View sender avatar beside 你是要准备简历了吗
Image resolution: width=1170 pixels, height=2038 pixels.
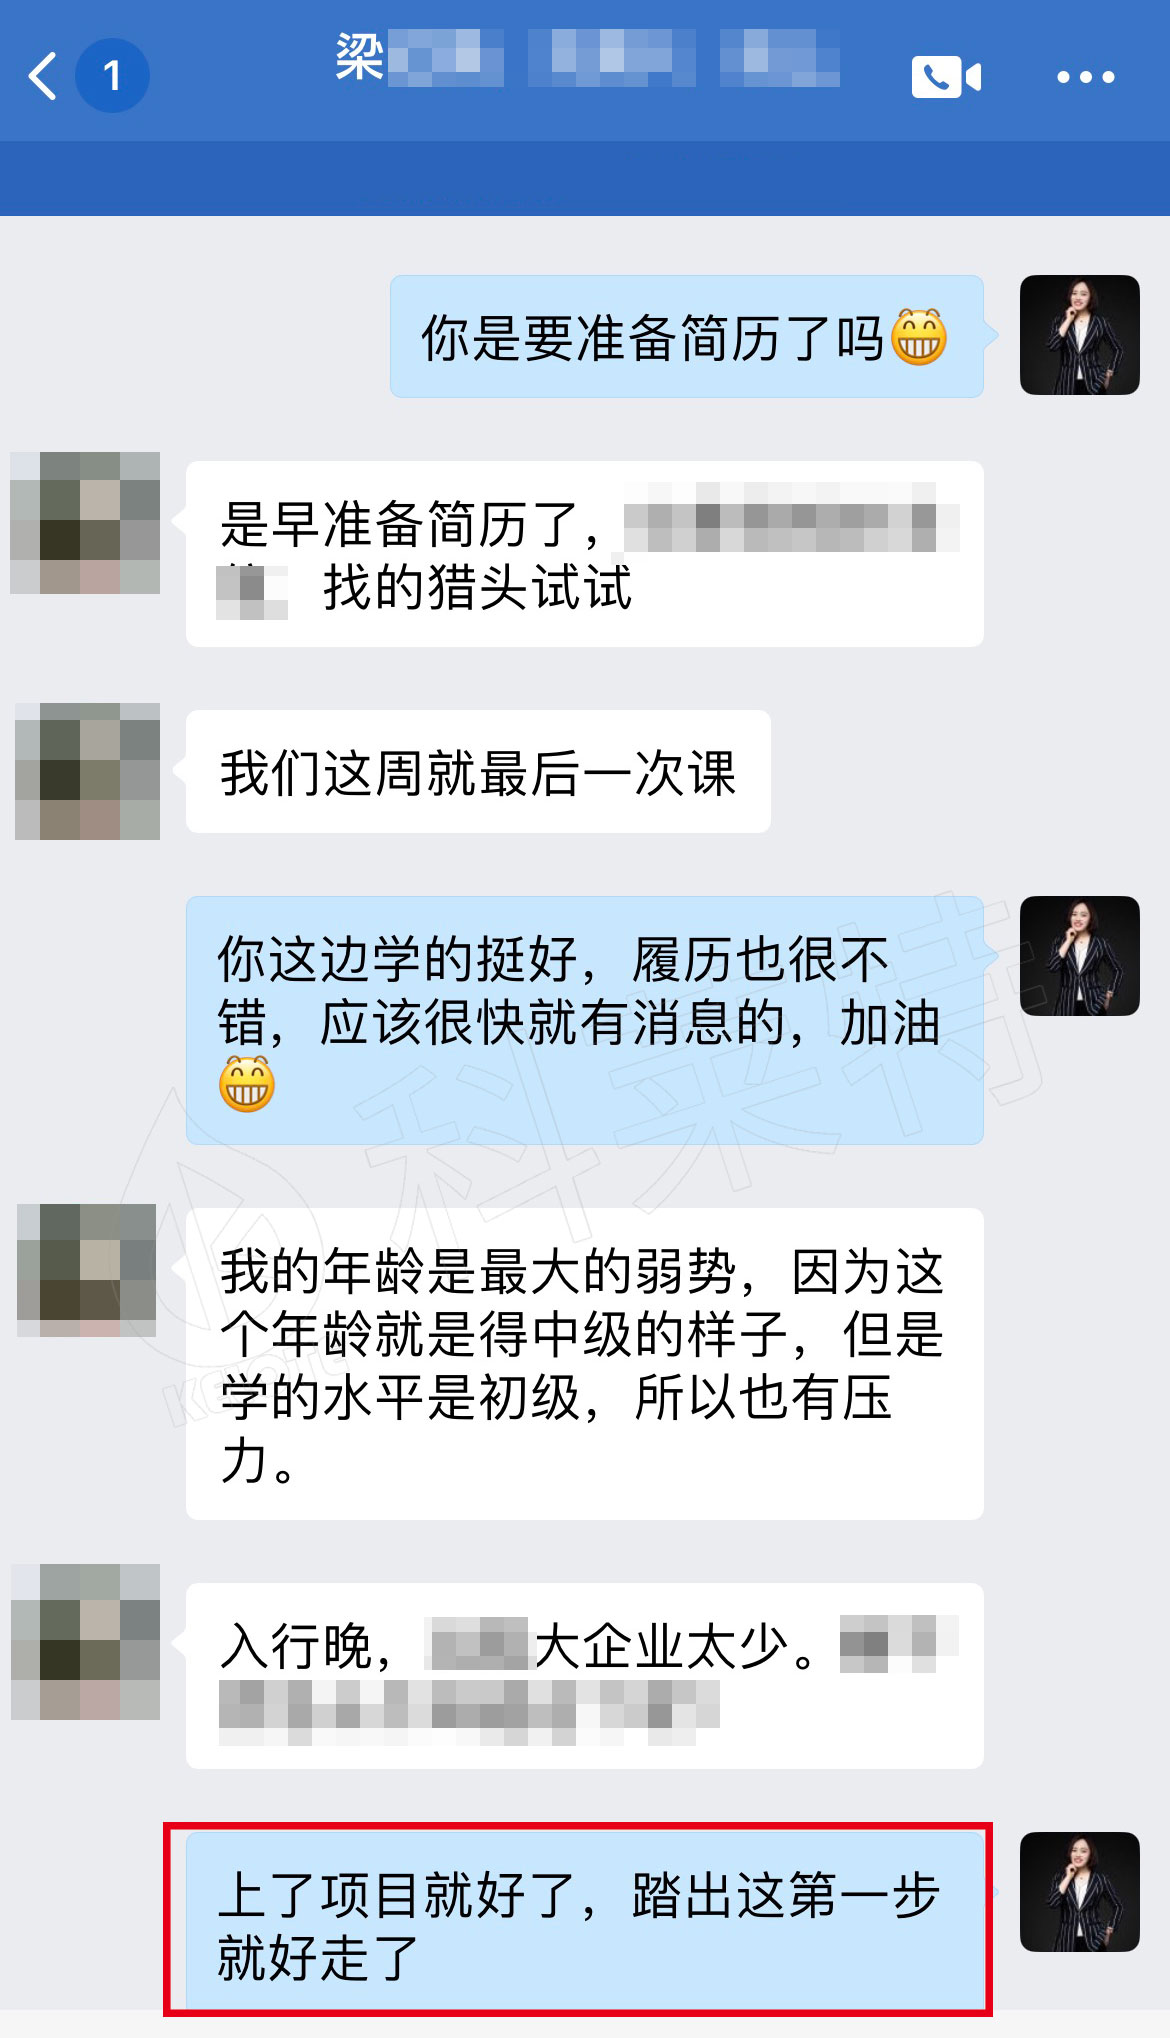1080,335
